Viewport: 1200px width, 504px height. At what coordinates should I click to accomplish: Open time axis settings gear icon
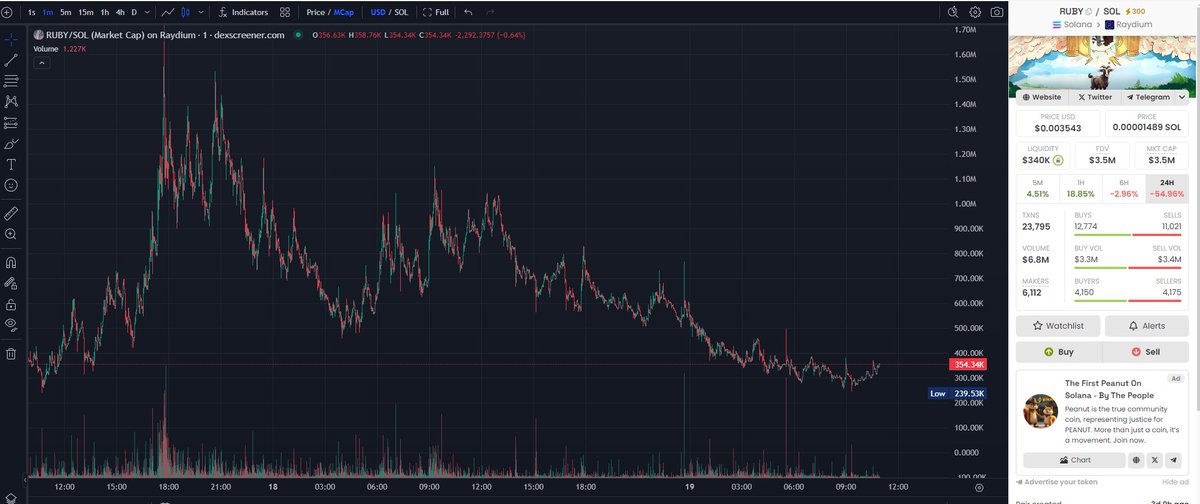[x=979, y=486]
